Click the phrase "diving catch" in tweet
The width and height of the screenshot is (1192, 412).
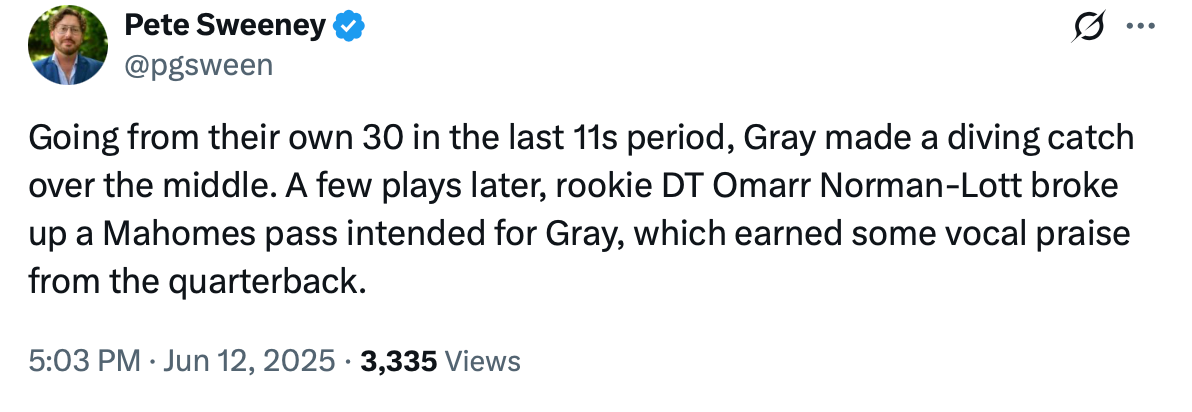[1046, 139]
